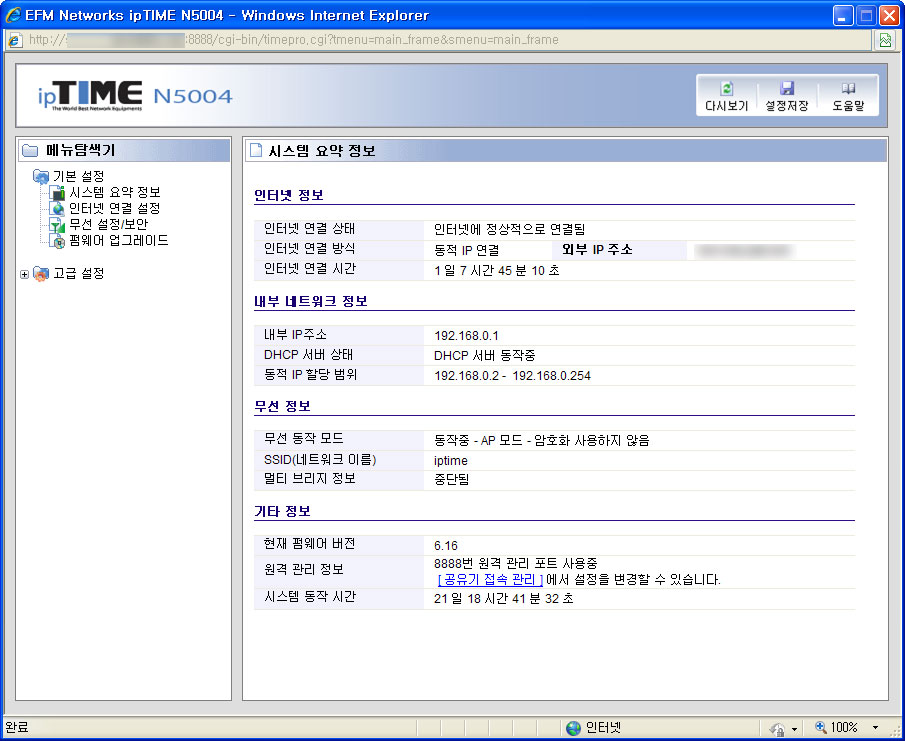Viewport: 905px width, 741px height.
Task: Click the 완료 status bar text
Action: pyautogui.click(x=16, y=728)
